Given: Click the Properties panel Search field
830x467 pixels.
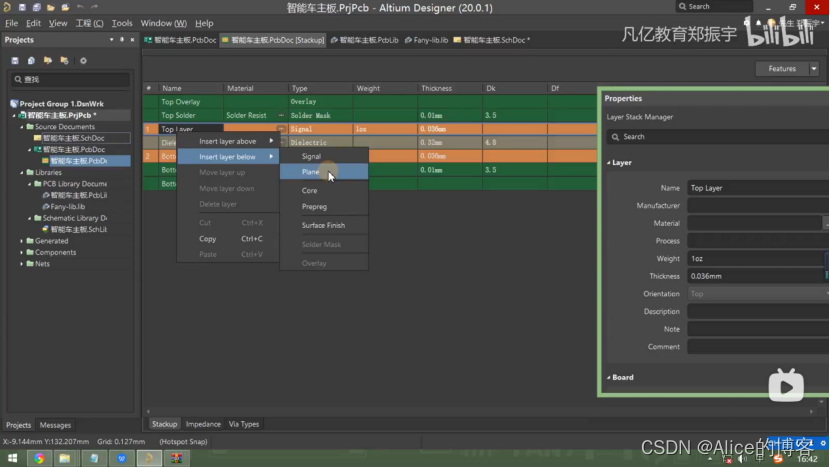Looking at the screenshot, I should click(717, 137).
